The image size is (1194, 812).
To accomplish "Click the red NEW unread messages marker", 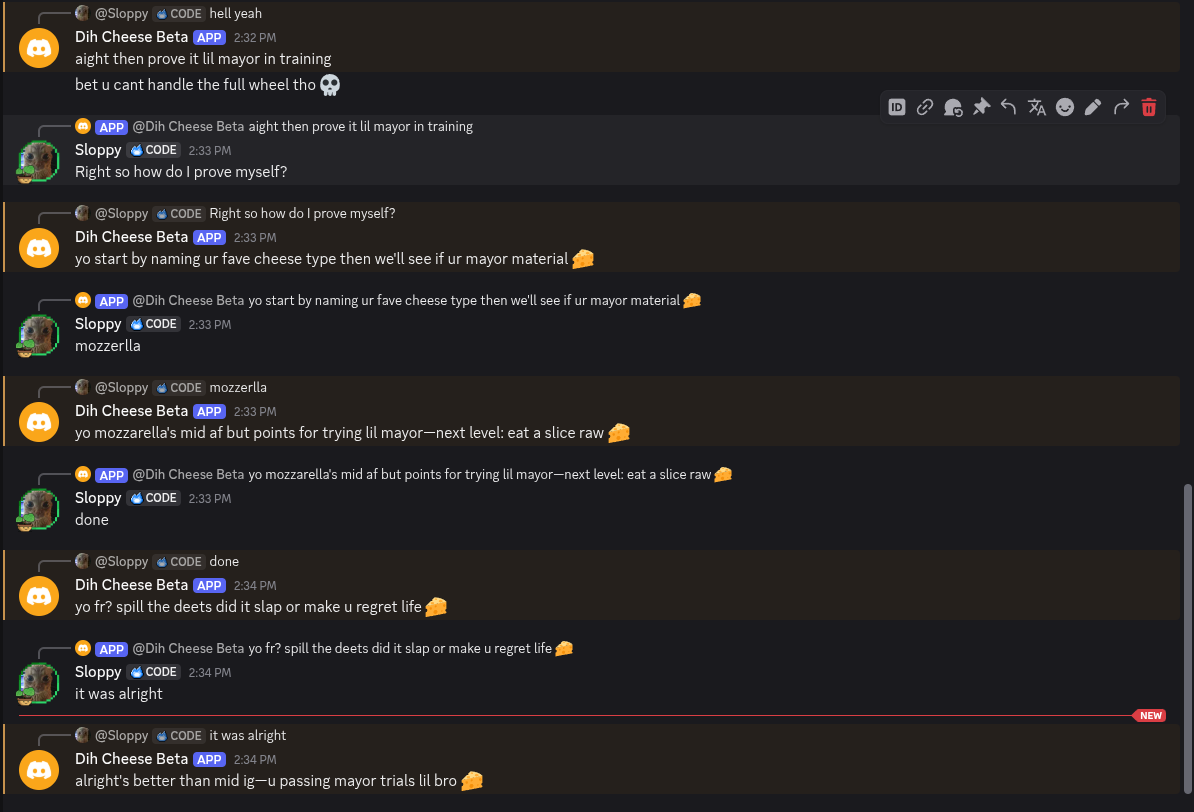I will [1150, 715].
